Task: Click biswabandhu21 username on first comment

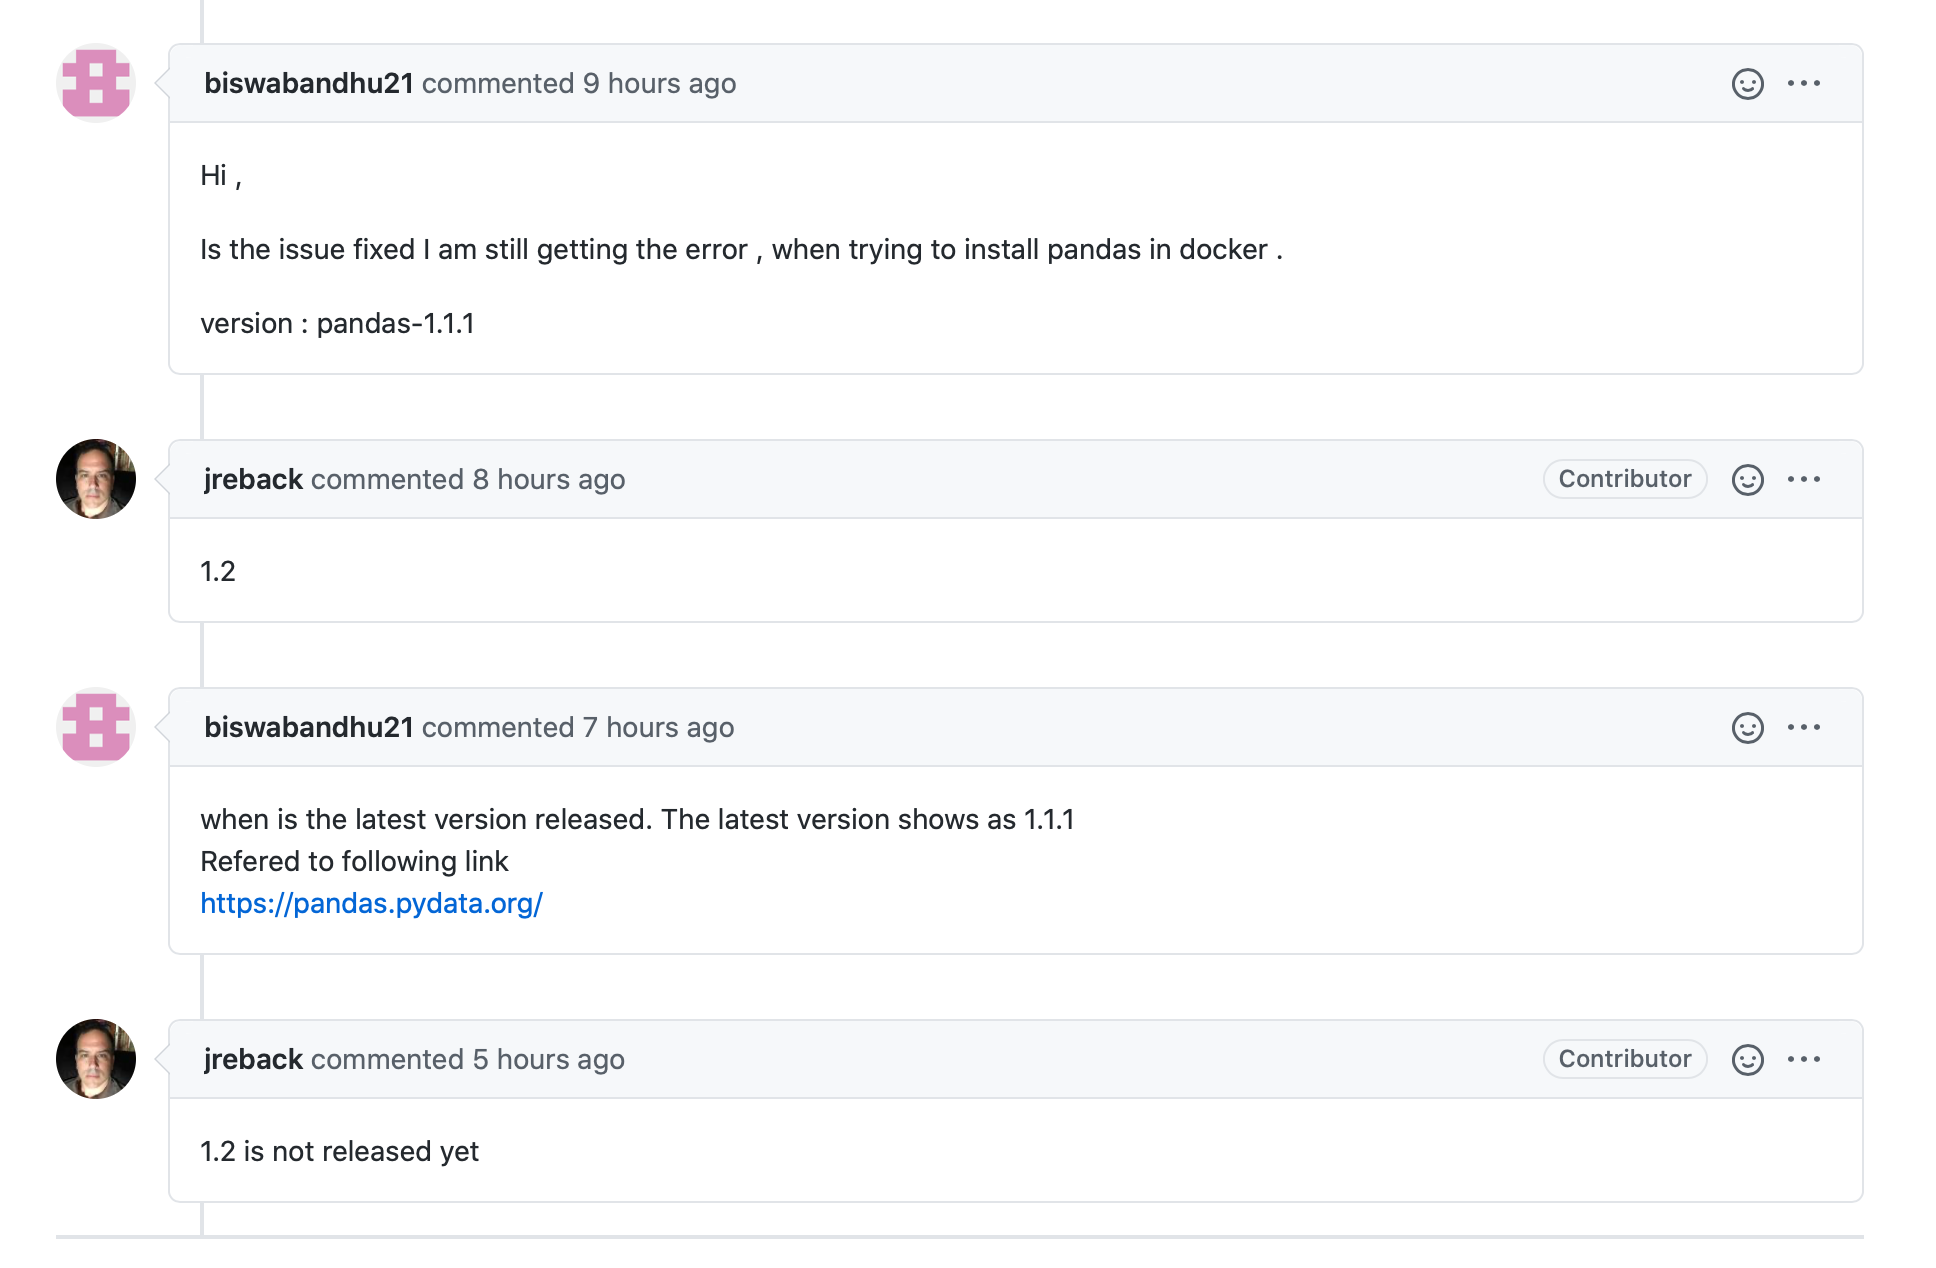Action: click(x=308, y=84)
